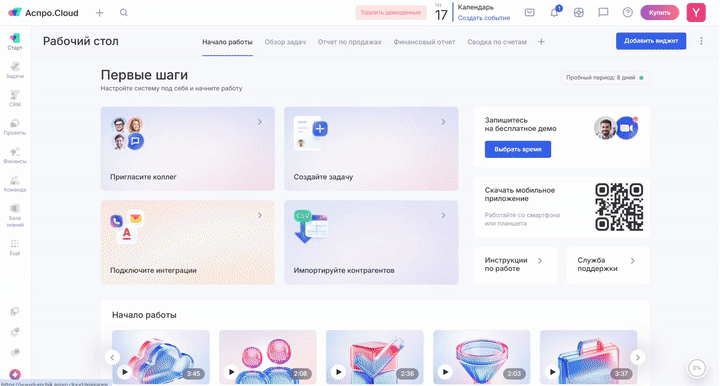This screenshot has height=386, width=720.
Task: Click the round pink icon at sidebar bottom
Action: pos(15,374)
